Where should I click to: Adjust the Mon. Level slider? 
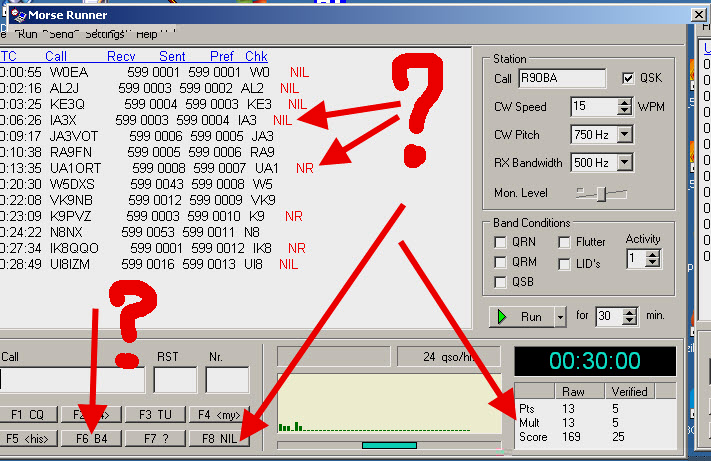(x=601, y=192)
